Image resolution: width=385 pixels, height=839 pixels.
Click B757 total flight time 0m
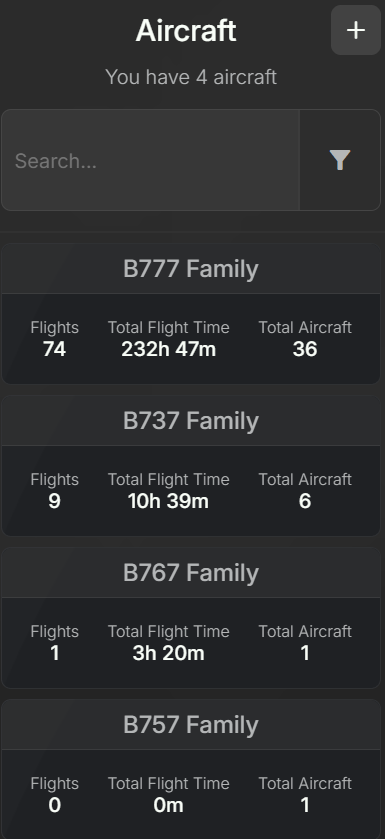168,805
